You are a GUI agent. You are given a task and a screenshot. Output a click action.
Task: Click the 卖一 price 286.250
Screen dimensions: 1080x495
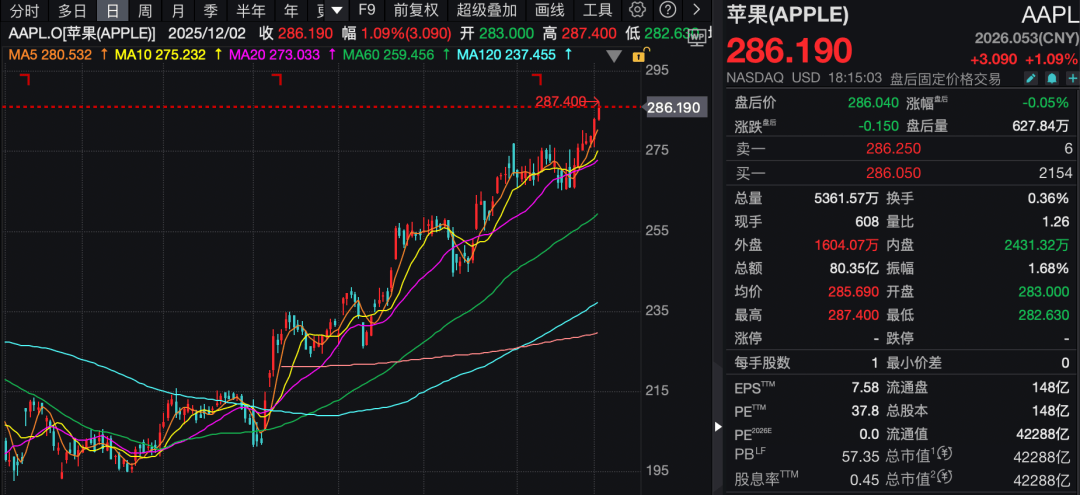[x=895, y=149]
